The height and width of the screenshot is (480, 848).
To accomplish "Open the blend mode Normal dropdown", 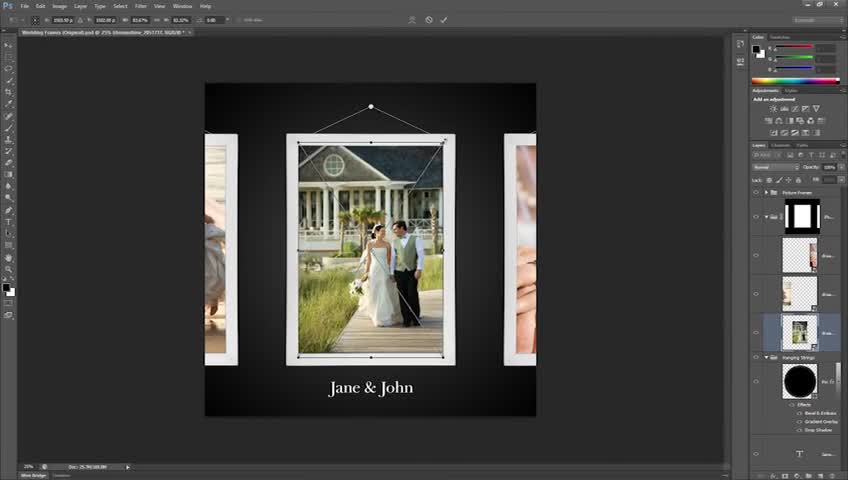I will [776, 167].
